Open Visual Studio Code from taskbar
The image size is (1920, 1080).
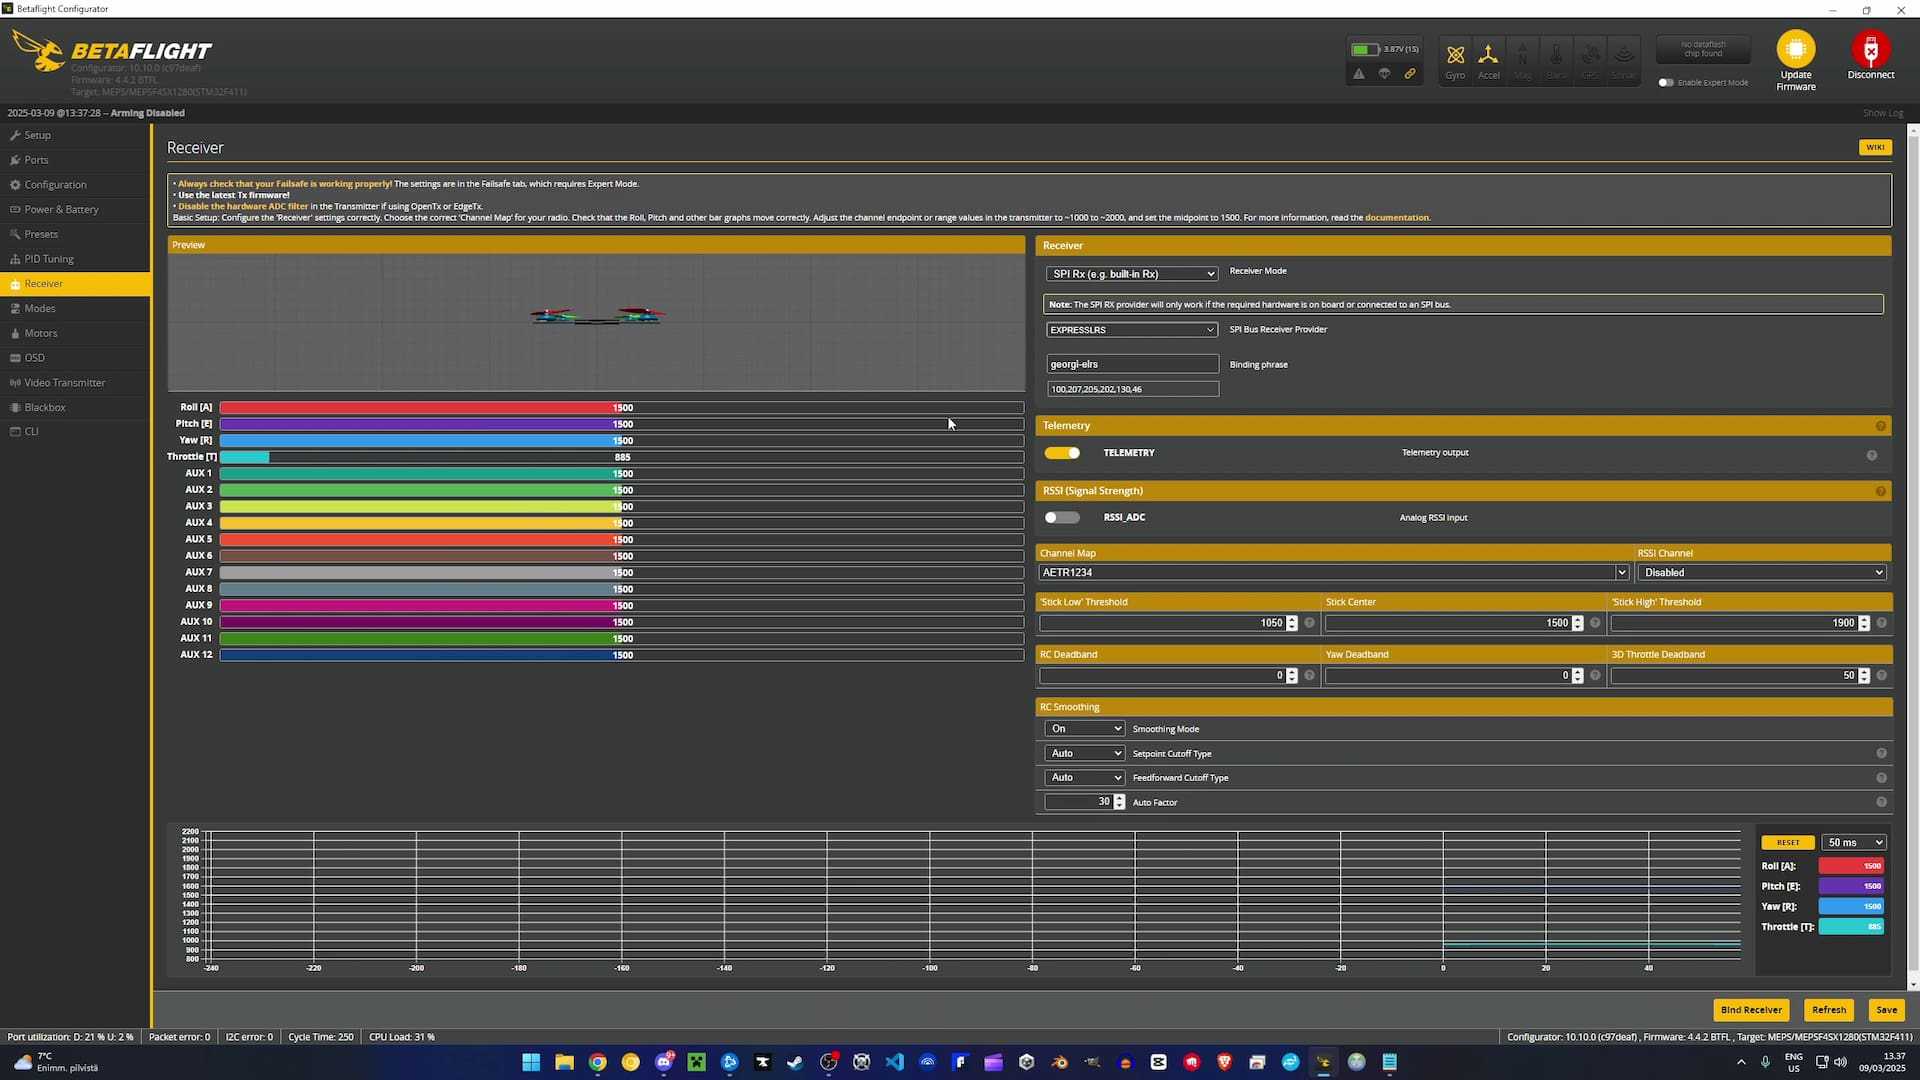coord(894,1062)
